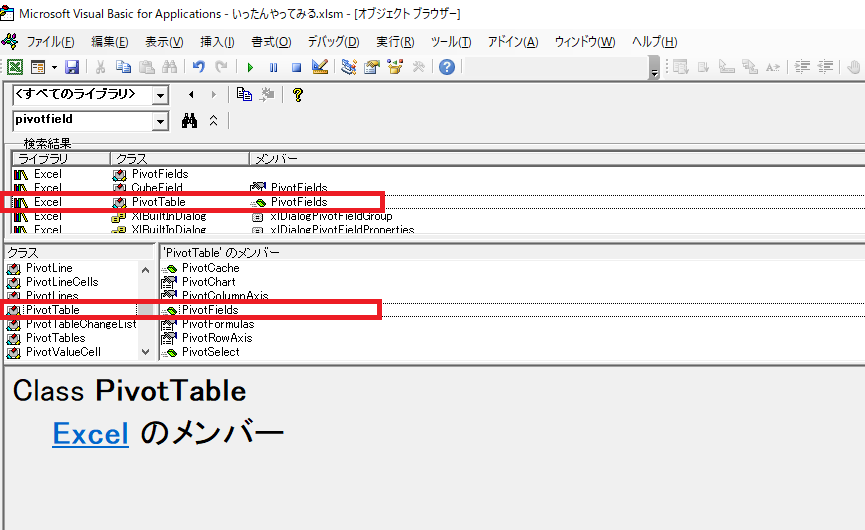Click the View Microsoft Excel icon
This screenshot has height=530, width=865.
15,67
